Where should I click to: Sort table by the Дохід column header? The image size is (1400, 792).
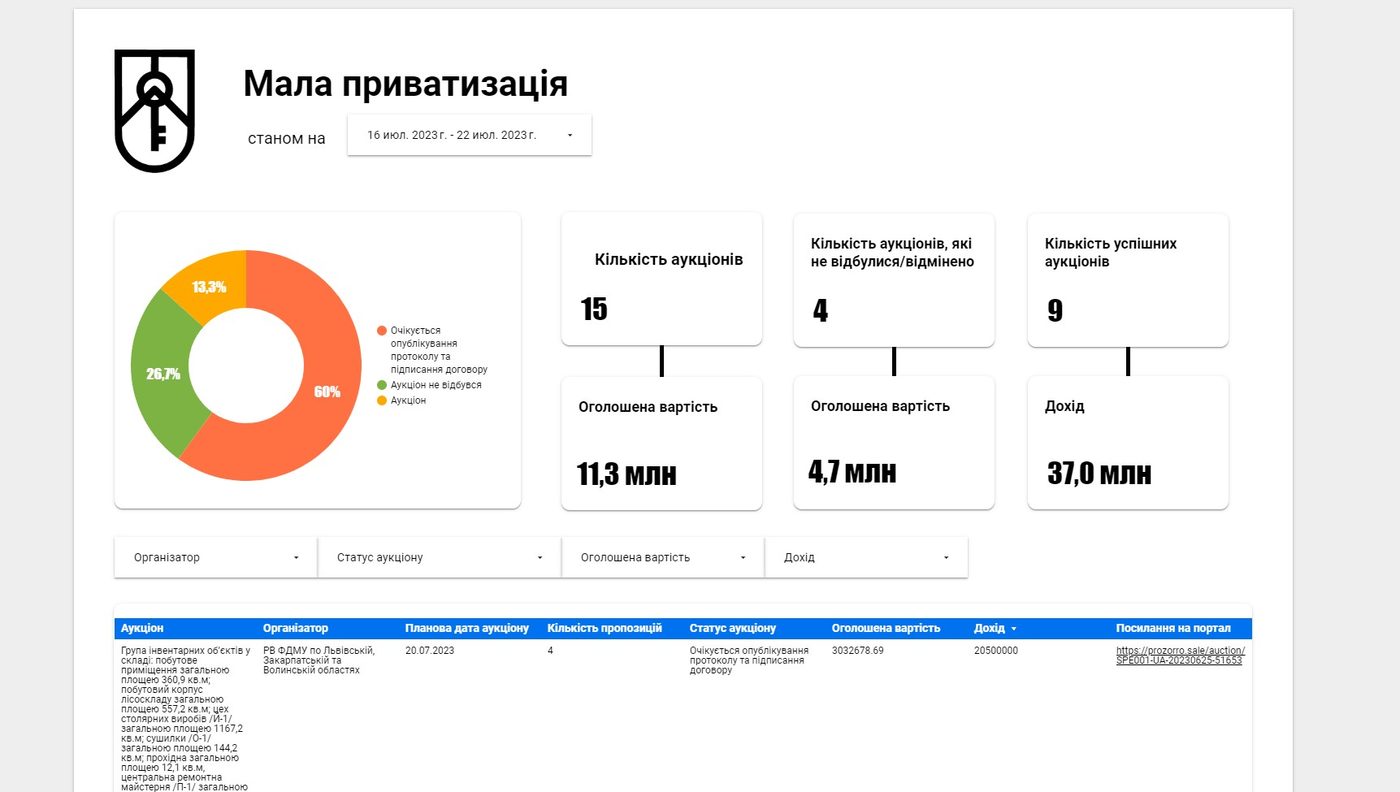point(989,628)
